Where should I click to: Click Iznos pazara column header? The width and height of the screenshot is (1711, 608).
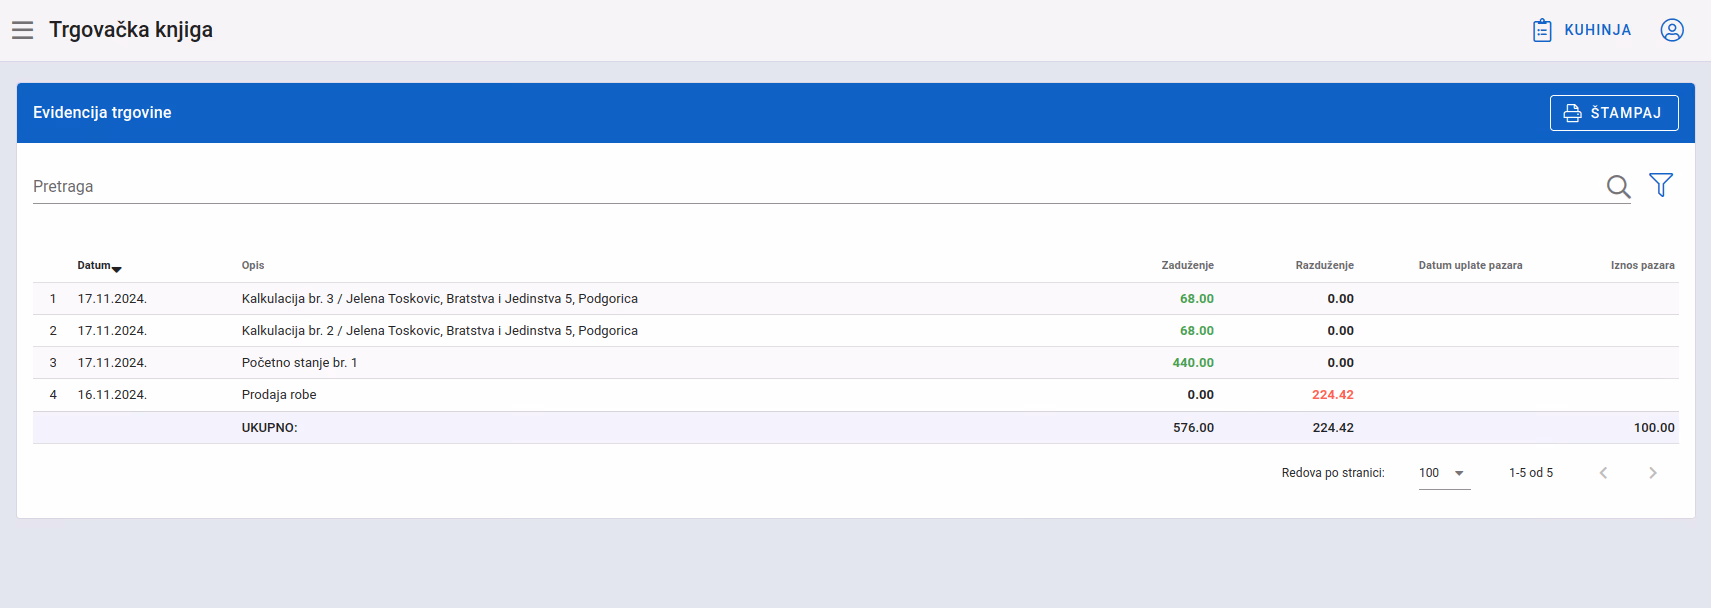[x=1642, y=265]
